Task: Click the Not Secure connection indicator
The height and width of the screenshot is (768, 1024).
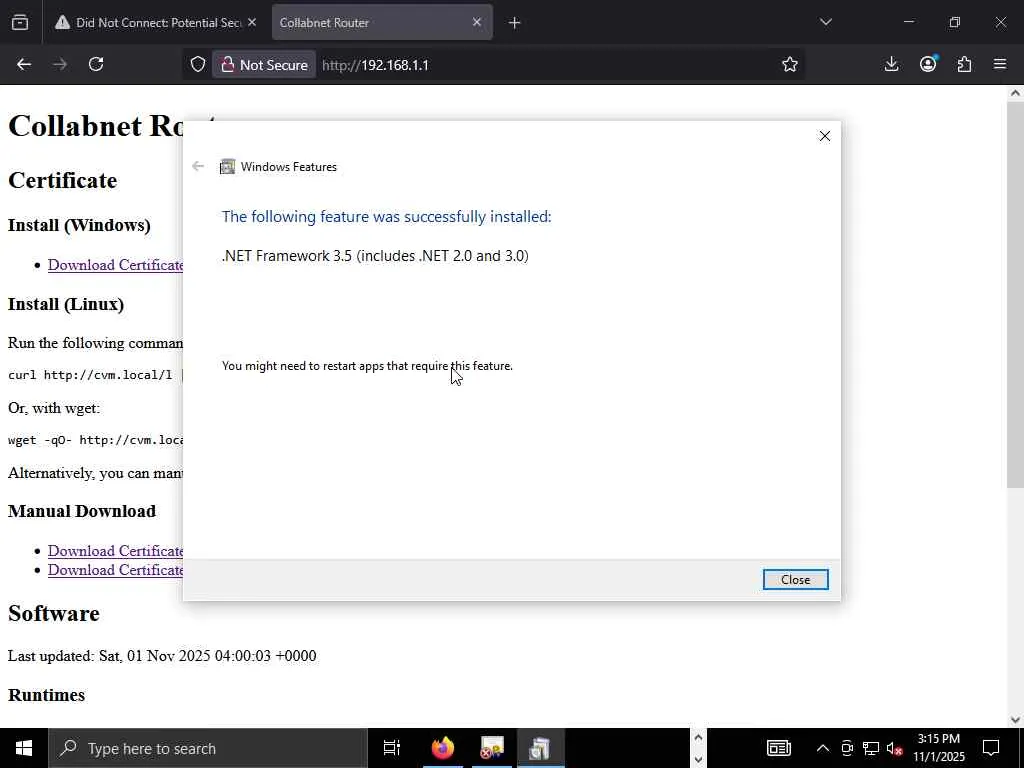Action: [x=264, y=65]
